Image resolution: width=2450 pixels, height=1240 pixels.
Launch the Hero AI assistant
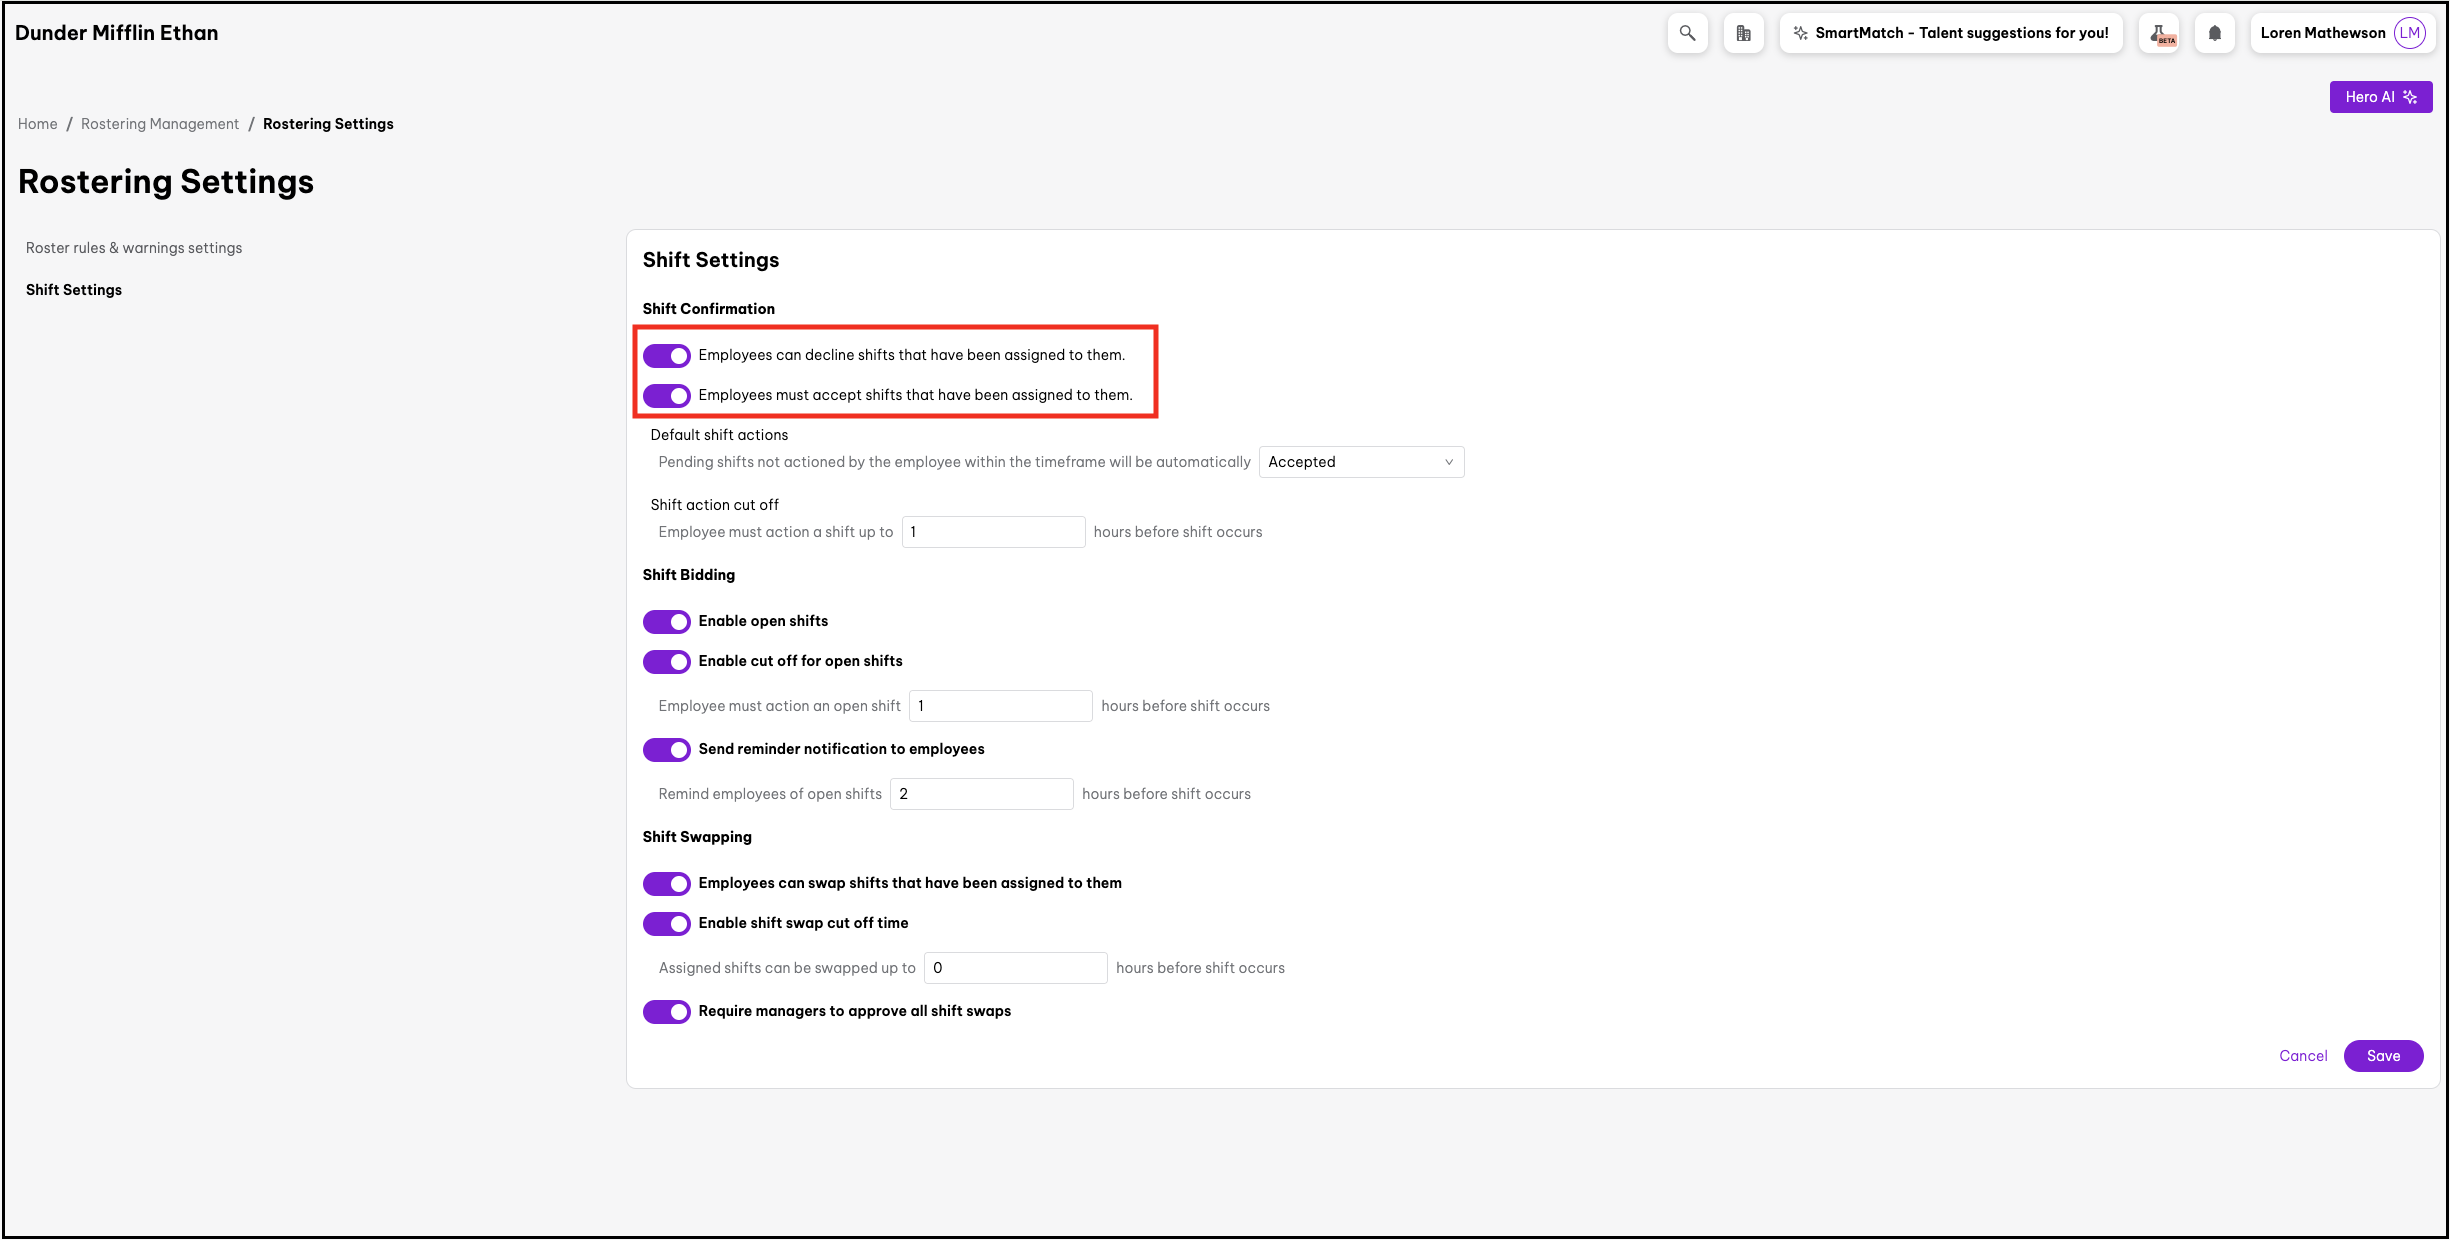tap(2380, 97)
